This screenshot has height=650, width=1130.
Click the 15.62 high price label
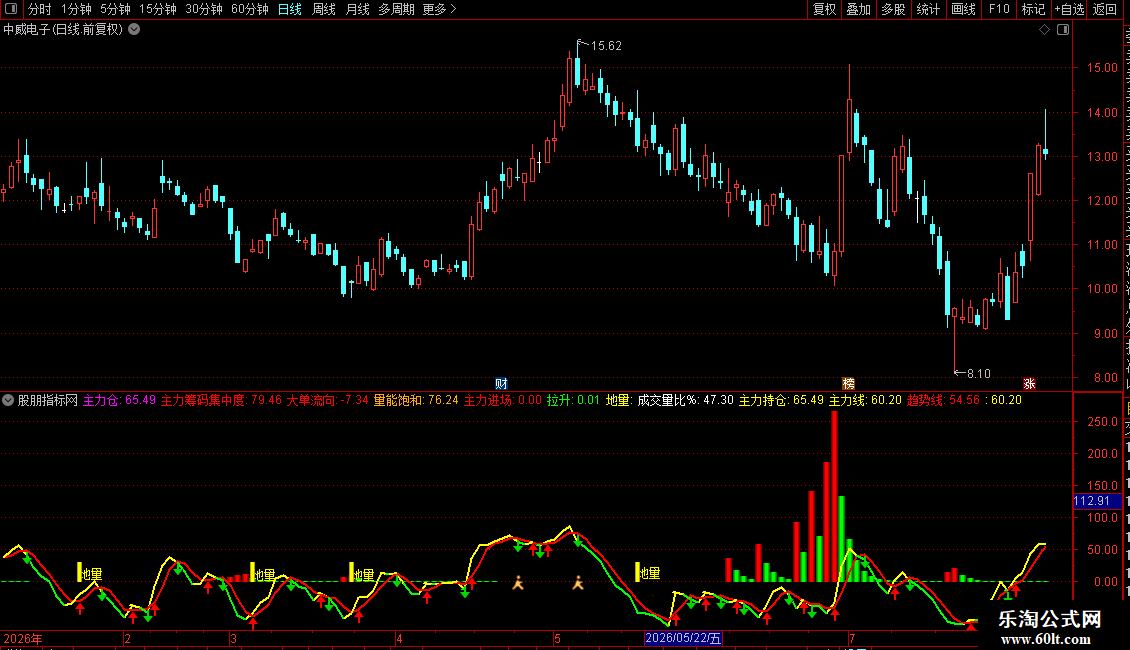pyautogui.click(x=606, y=46)
